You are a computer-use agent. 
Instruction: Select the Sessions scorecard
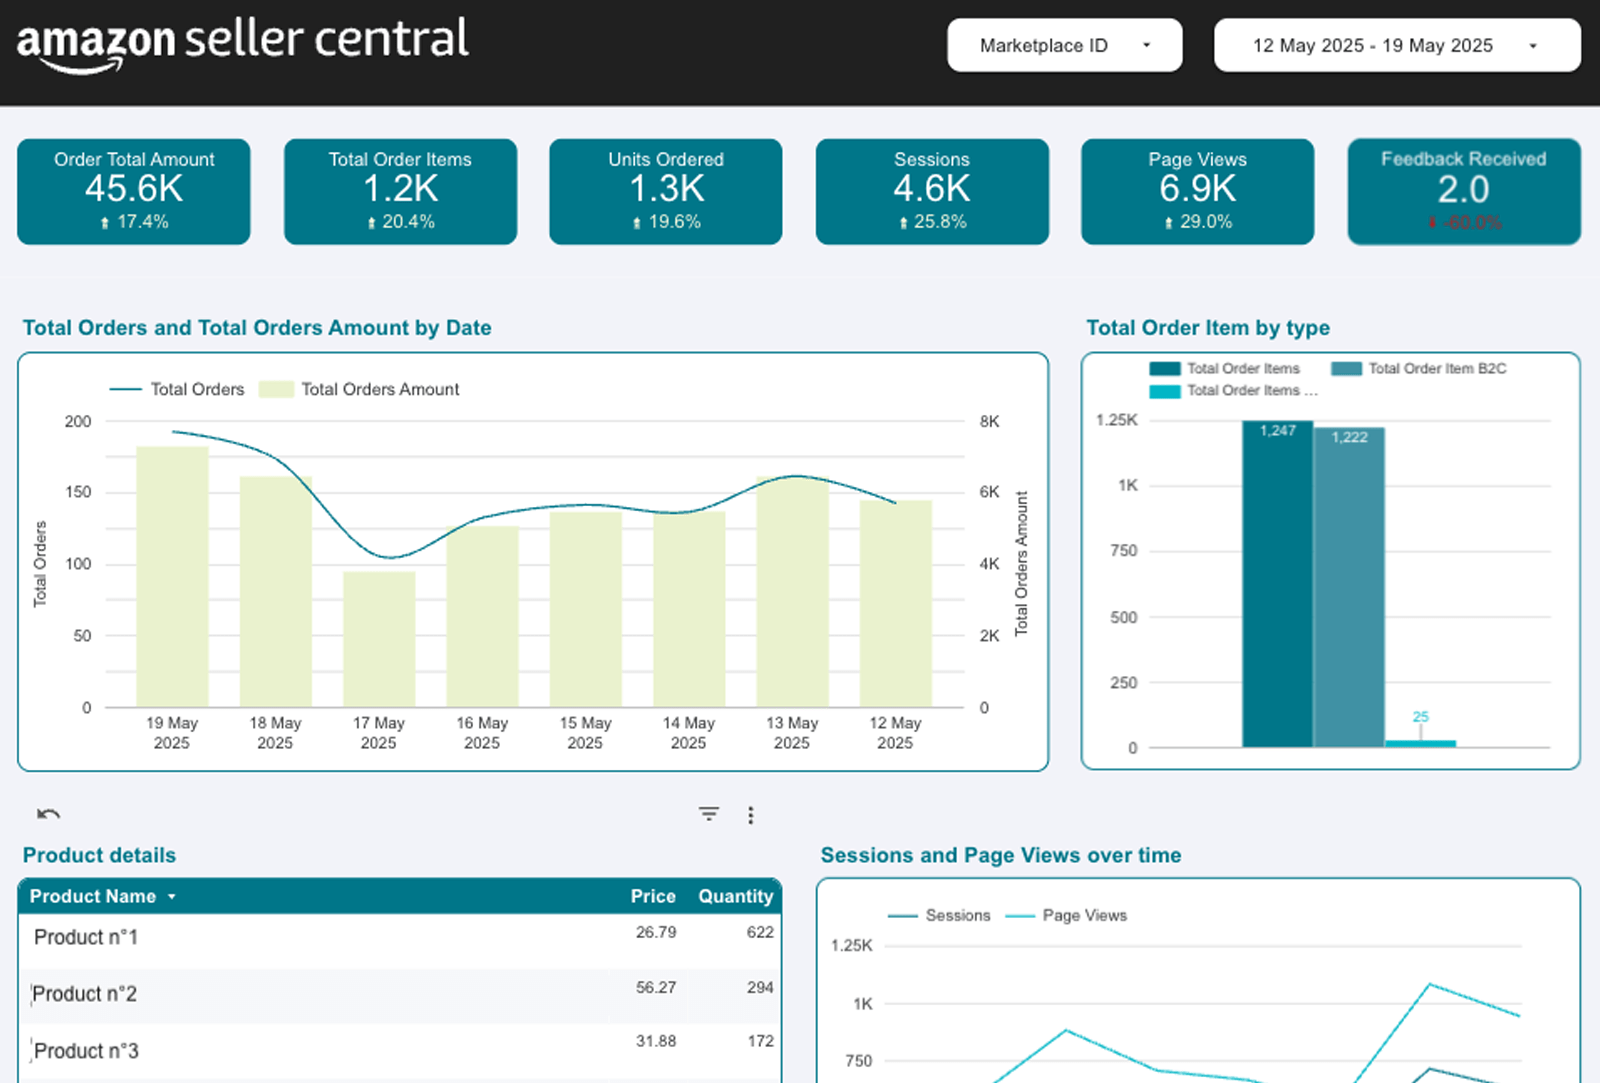pyautogui.click(x=932, y=191)
